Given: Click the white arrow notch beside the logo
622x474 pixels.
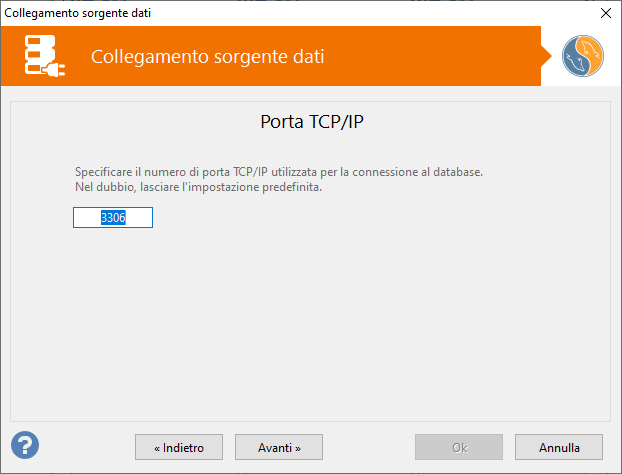Looking at the screenshot, I should pyautogui.click(x=549, y=56).
